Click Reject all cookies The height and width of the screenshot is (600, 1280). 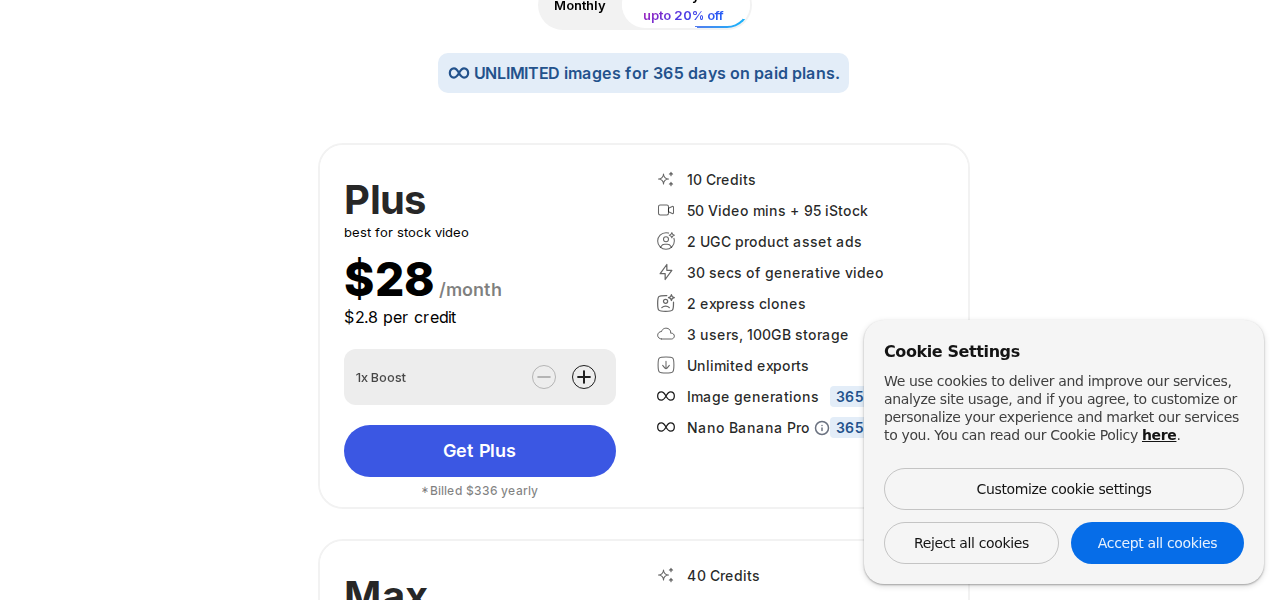(x=971, y=542)
